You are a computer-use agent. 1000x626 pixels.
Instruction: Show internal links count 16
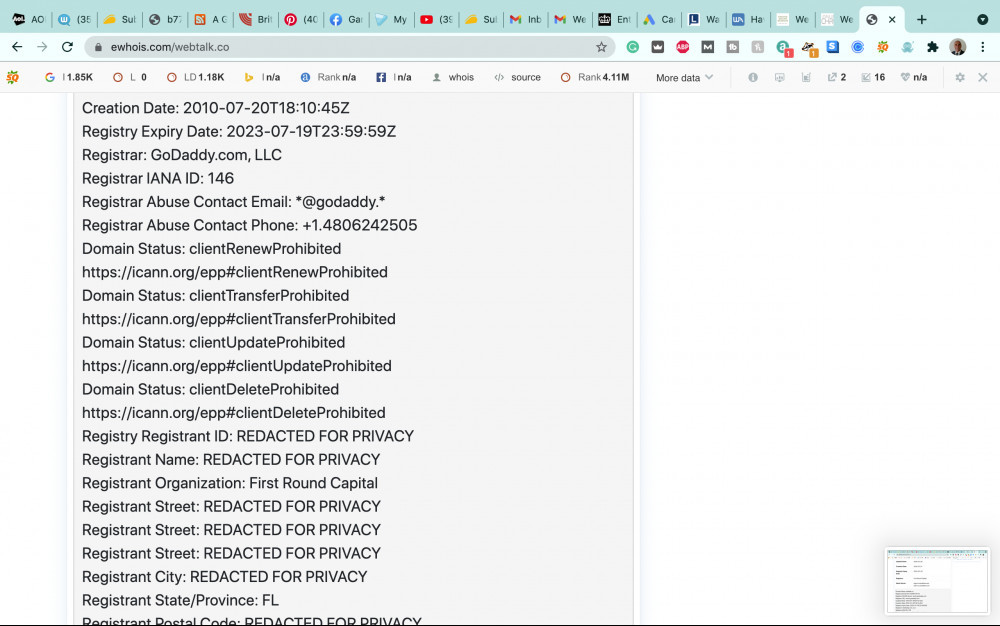873,77
